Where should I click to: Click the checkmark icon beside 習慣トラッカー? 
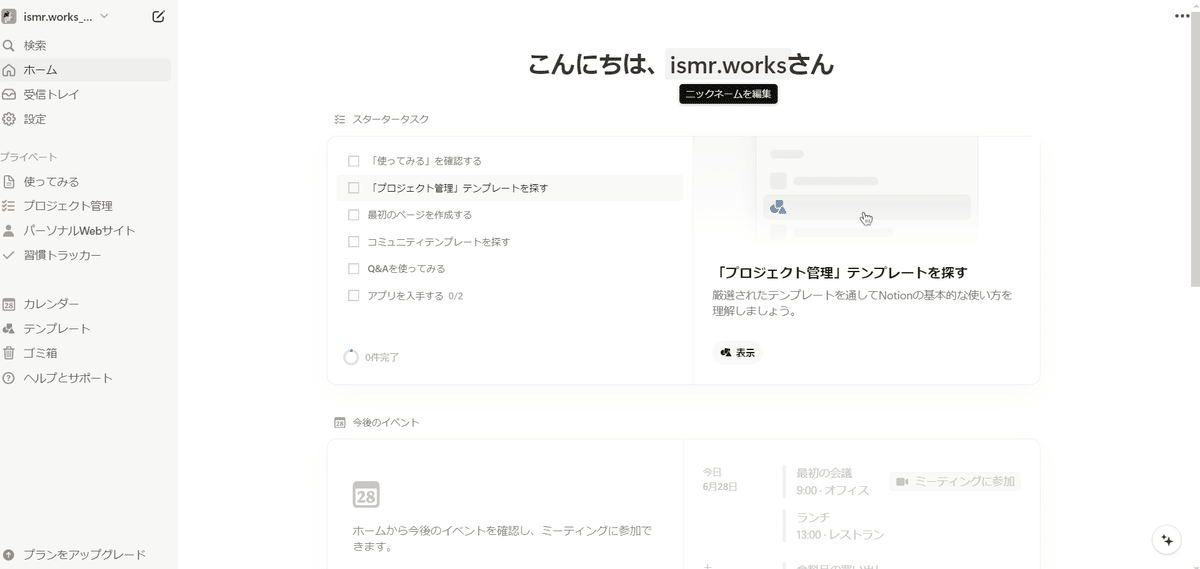click(9, 255)
